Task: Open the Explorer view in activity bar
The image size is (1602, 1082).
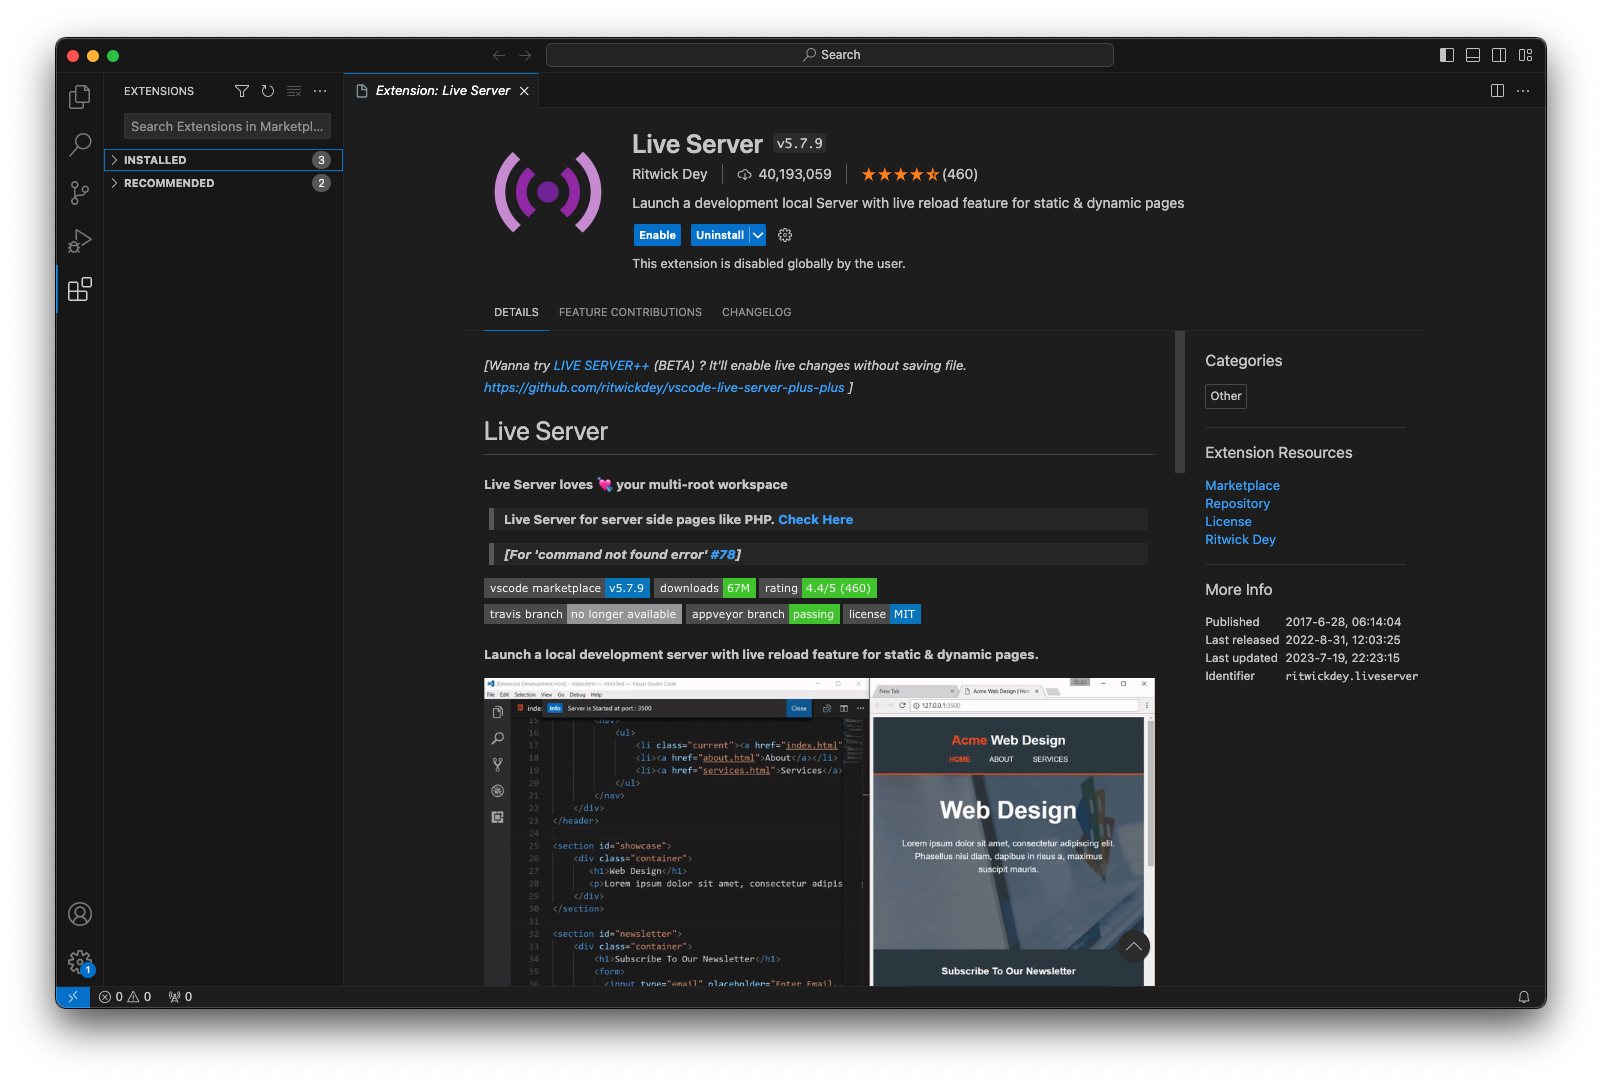Action: 80,97
